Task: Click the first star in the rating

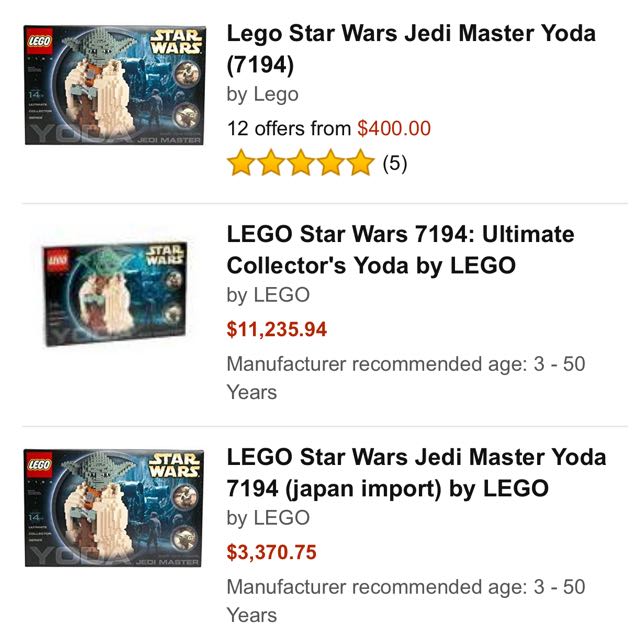Action: [x=241, y=163]
